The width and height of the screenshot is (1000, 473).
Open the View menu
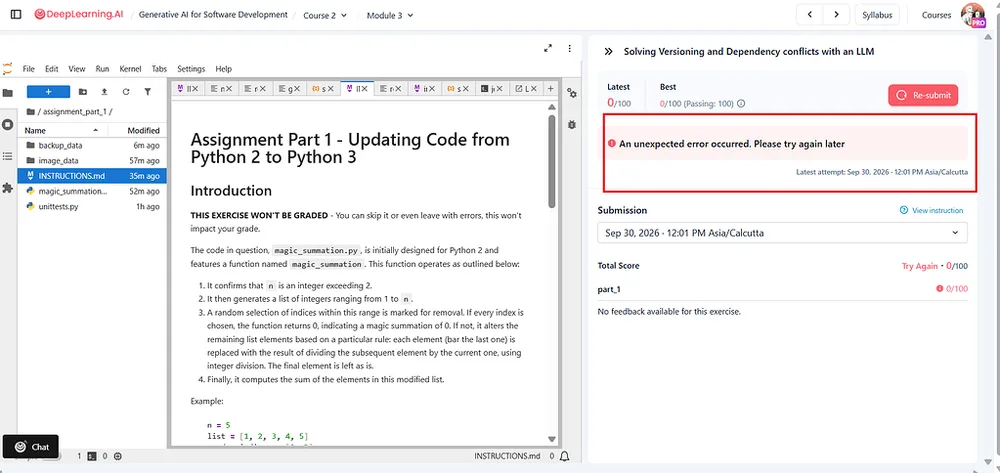pos(77,69)
